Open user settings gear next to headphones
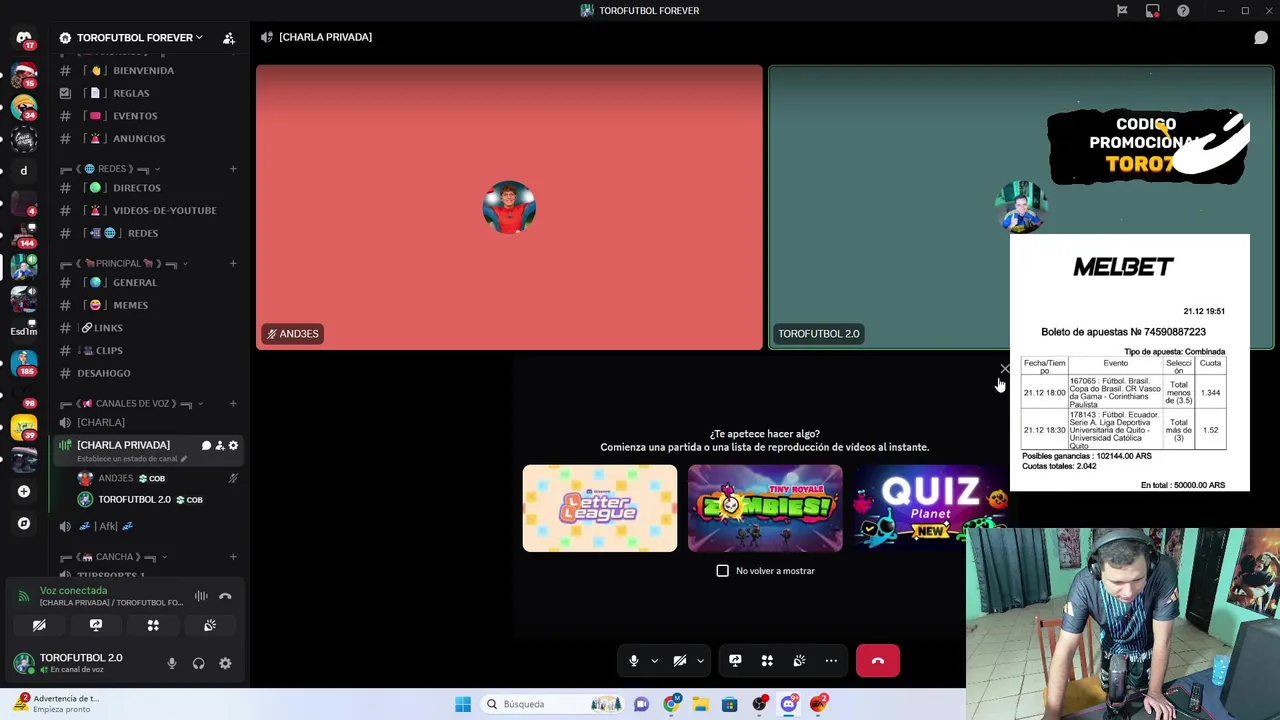This screenshot has height=720, width=1280. coord(225,663)
